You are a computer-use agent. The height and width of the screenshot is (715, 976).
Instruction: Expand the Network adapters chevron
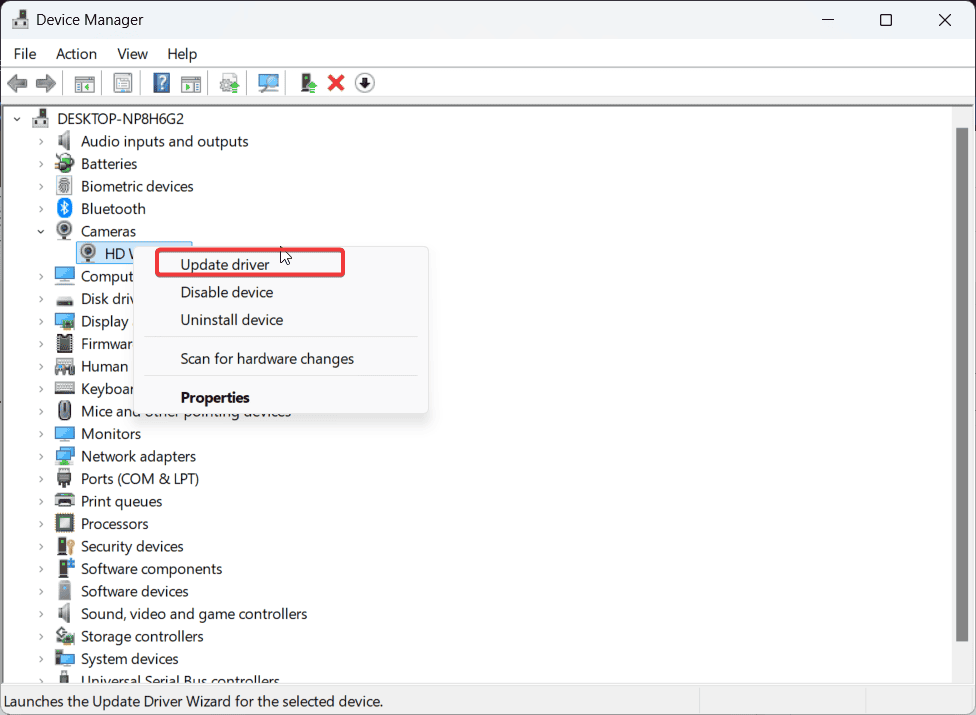tap(41, 456)
